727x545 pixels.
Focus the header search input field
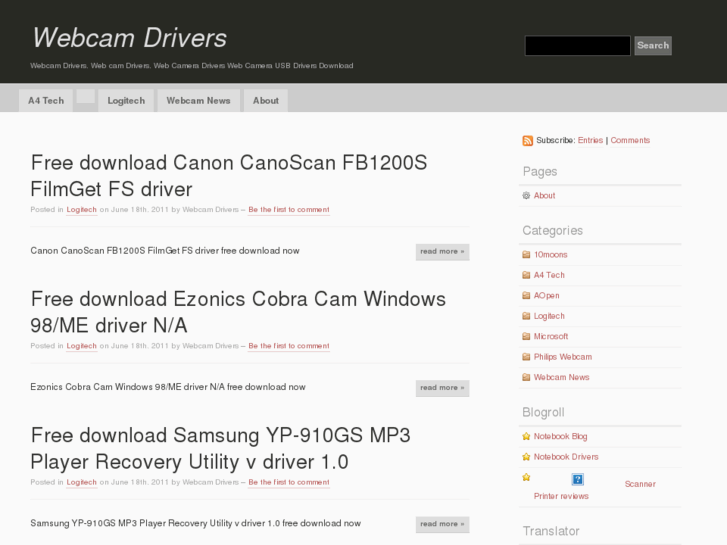click(577, 45)
